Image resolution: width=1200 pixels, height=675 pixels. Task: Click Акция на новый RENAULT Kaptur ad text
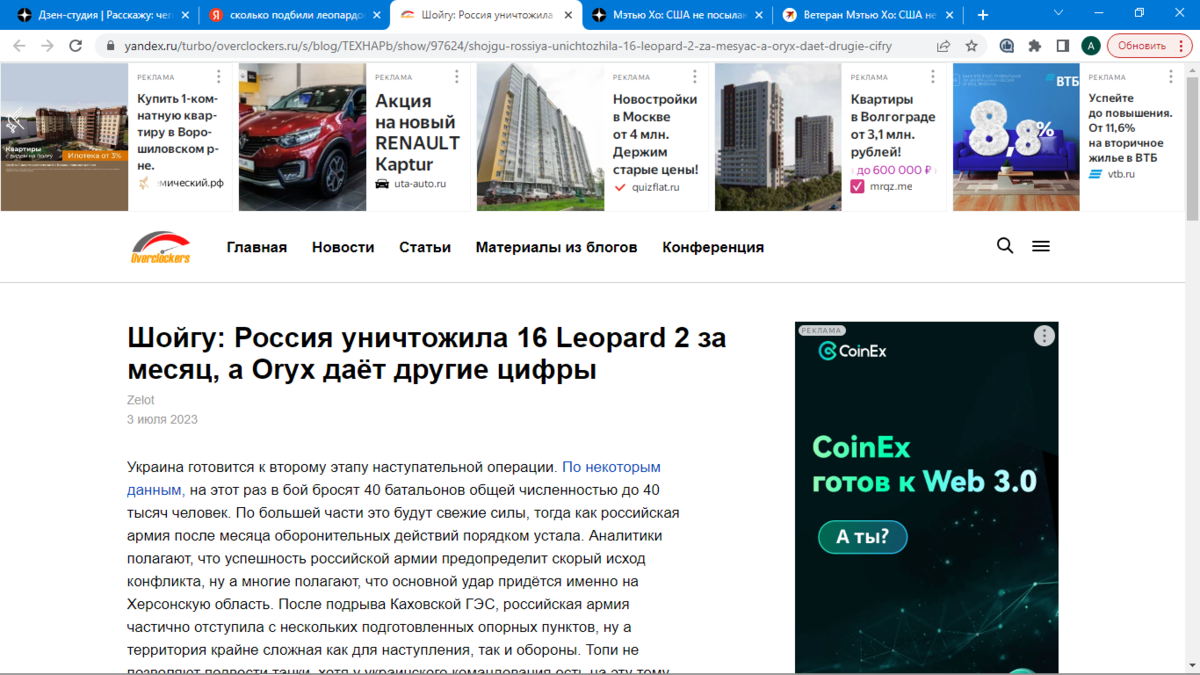pos(418,133)
